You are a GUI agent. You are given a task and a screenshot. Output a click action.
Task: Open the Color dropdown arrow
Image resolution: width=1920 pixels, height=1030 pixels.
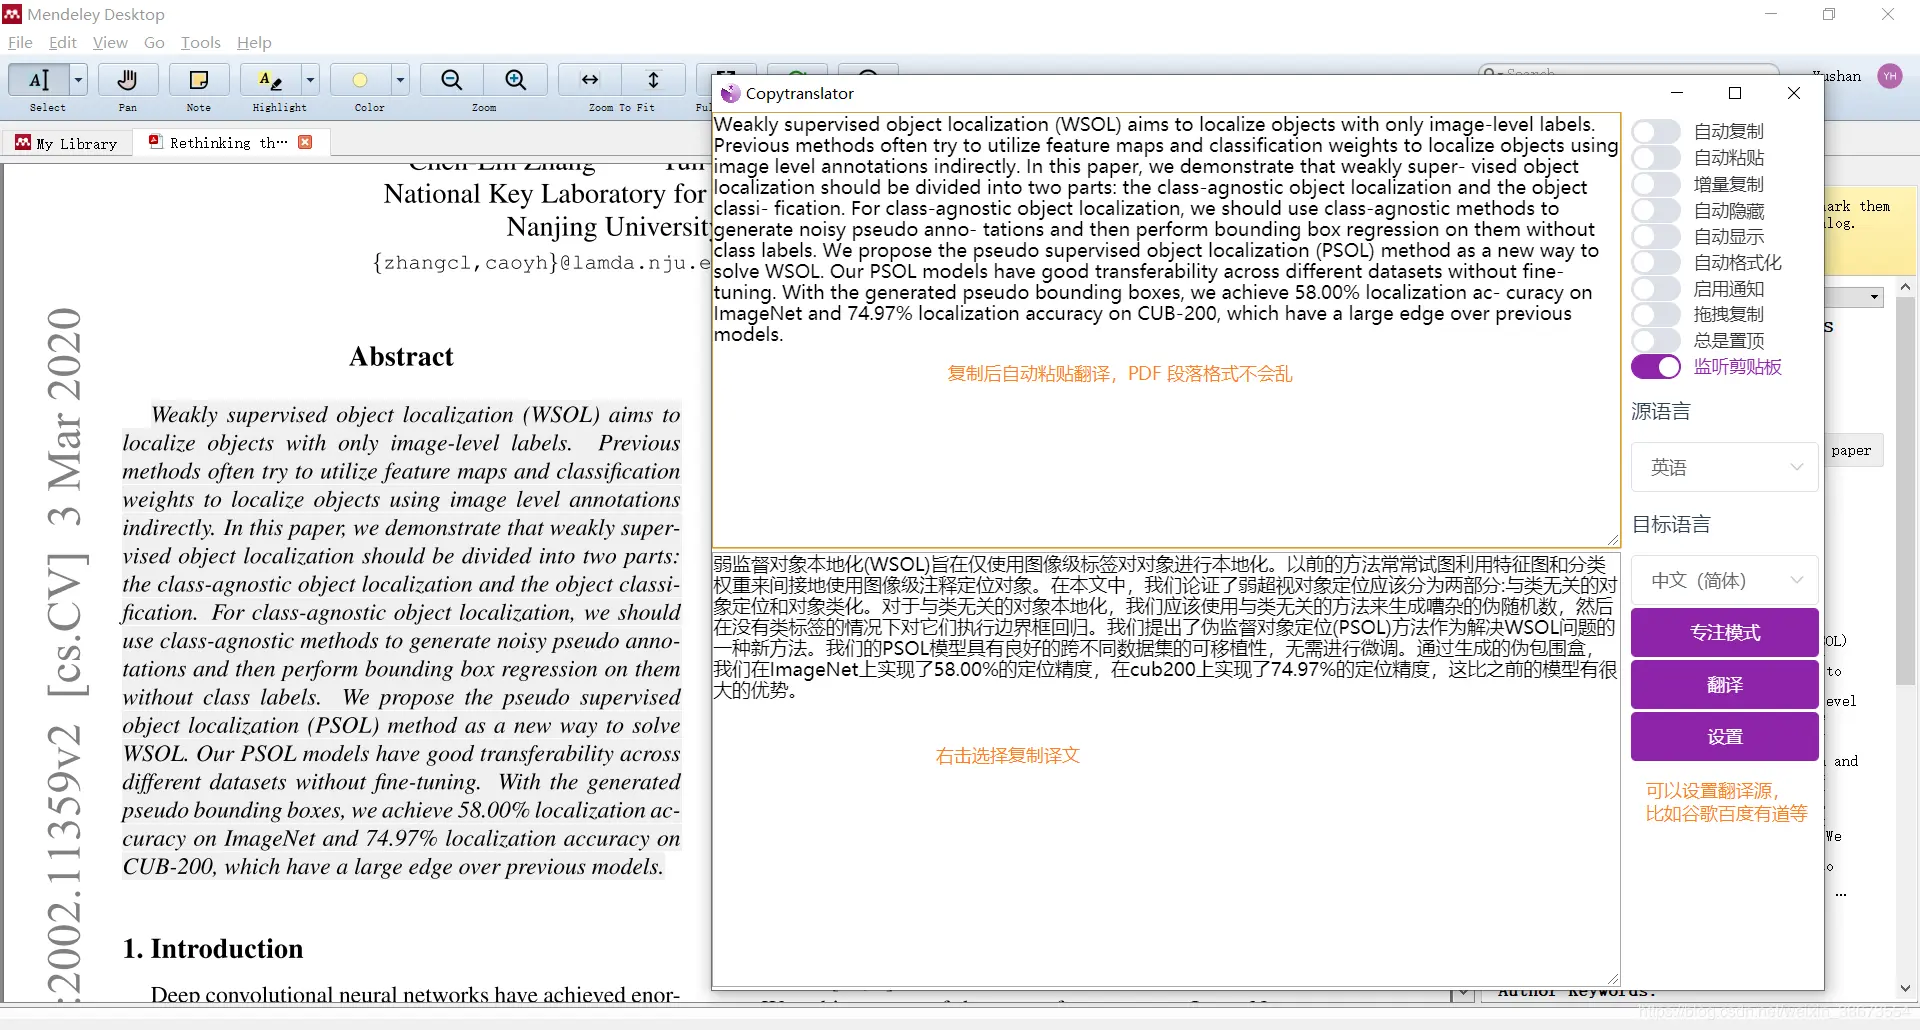coord(400,80)
